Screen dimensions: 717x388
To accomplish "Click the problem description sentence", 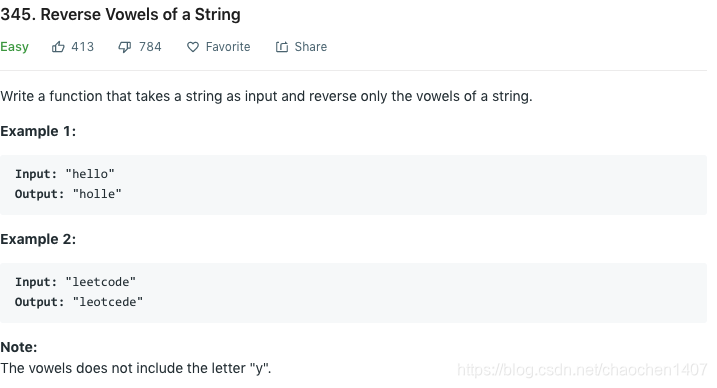I will pos(266,96).
